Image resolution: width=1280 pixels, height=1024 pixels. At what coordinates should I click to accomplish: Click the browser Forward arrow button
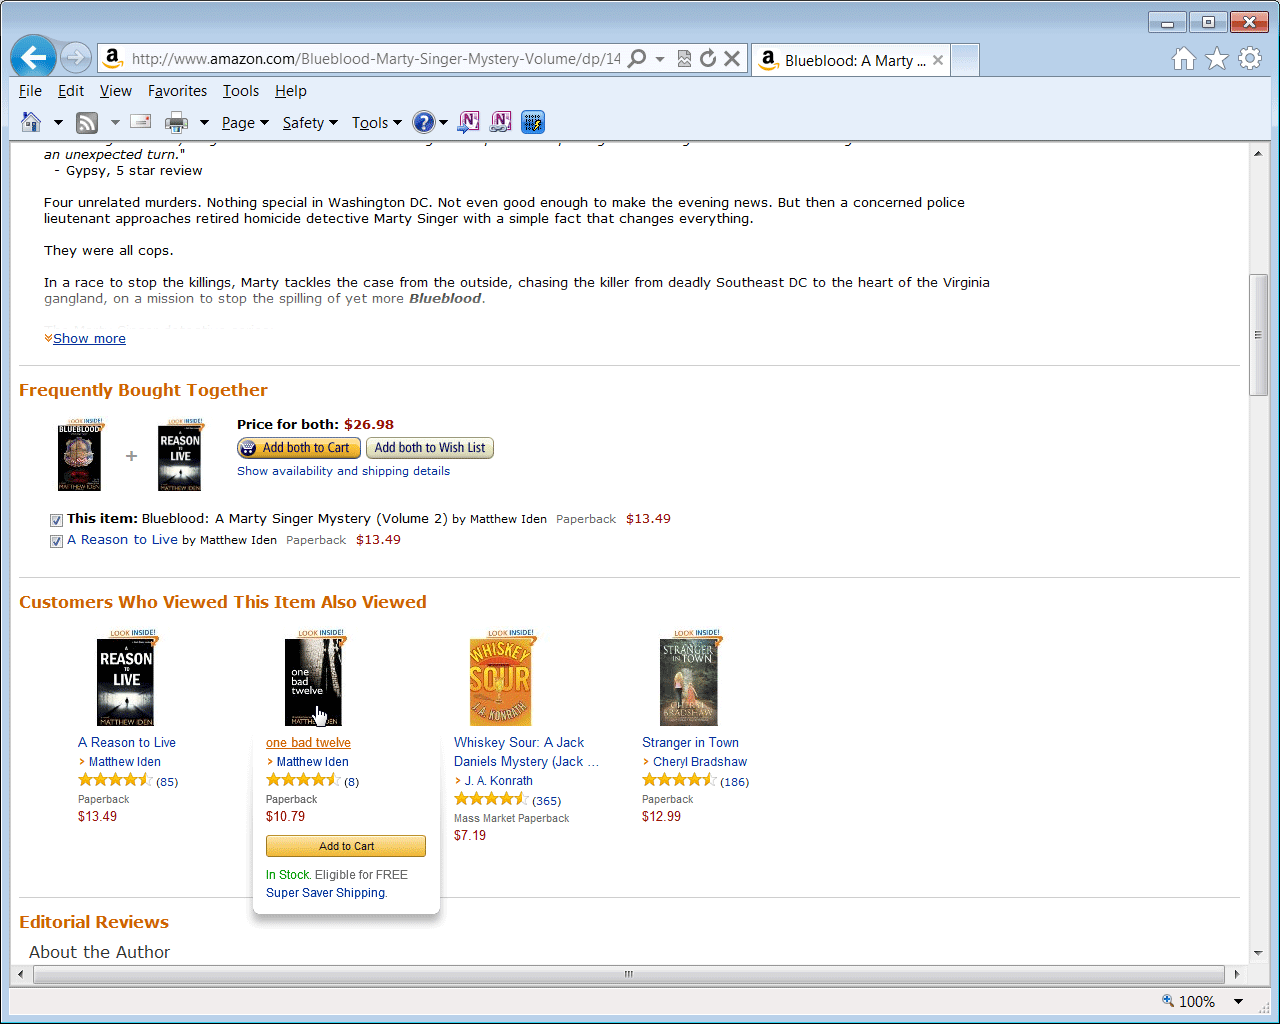click(x=76, y=58)
